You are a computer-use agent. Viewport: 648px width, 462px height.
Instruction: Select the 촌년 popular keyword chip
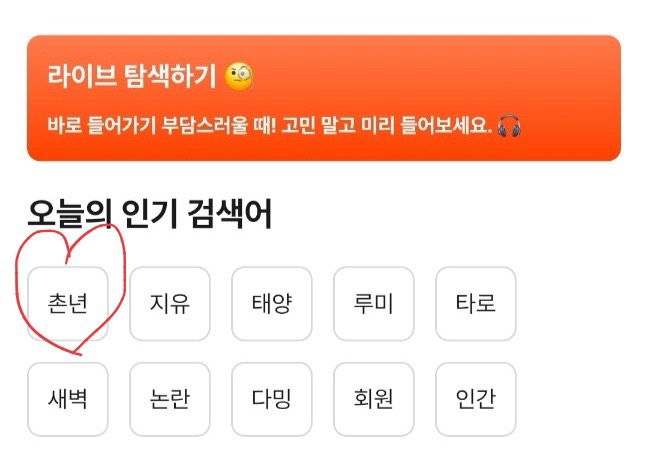click(68, 304)
